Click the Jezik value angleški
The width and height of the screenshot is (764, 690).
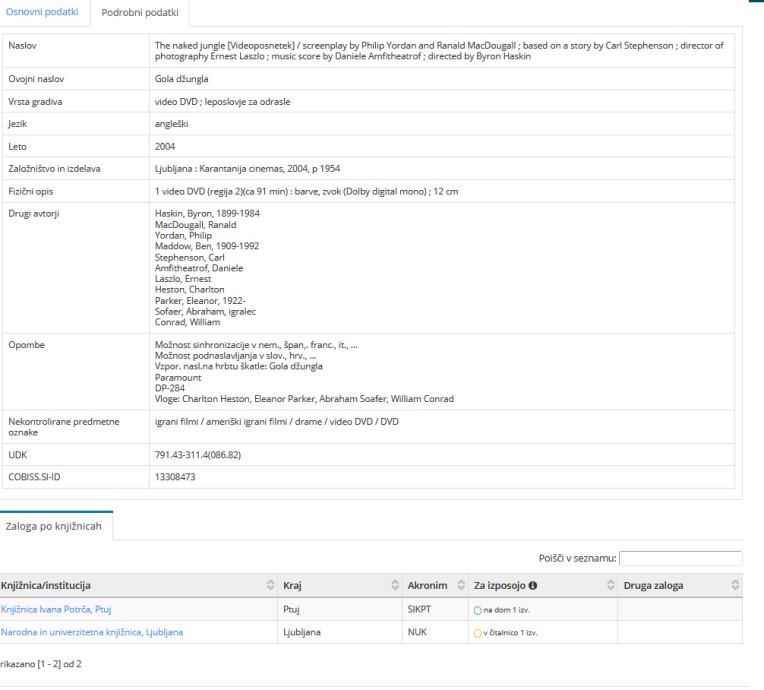coord(172,124)
